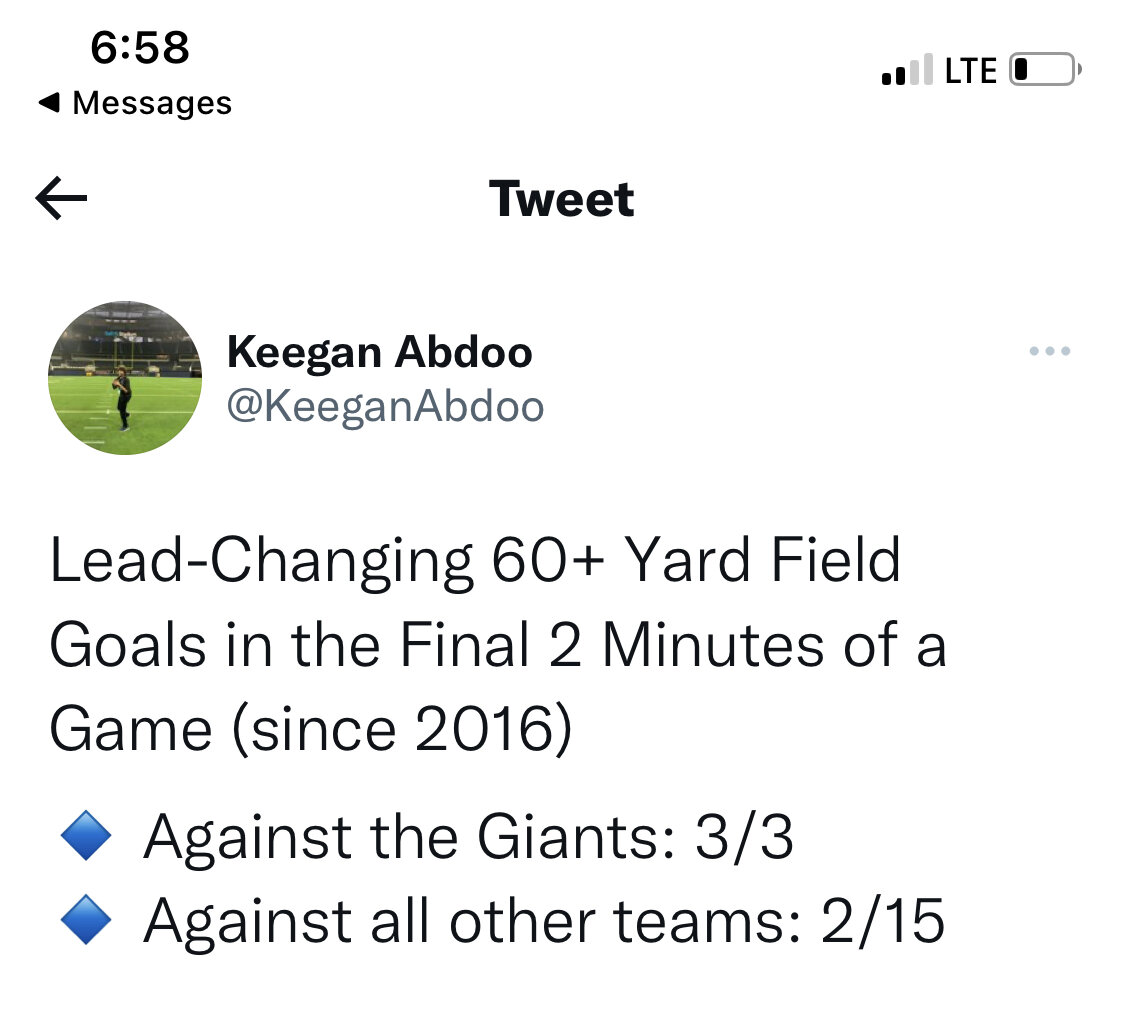Viewport: 1125px width, 1030px height.
Task: Click the Keegan Abdoo display name
Action: pos(379,352)
